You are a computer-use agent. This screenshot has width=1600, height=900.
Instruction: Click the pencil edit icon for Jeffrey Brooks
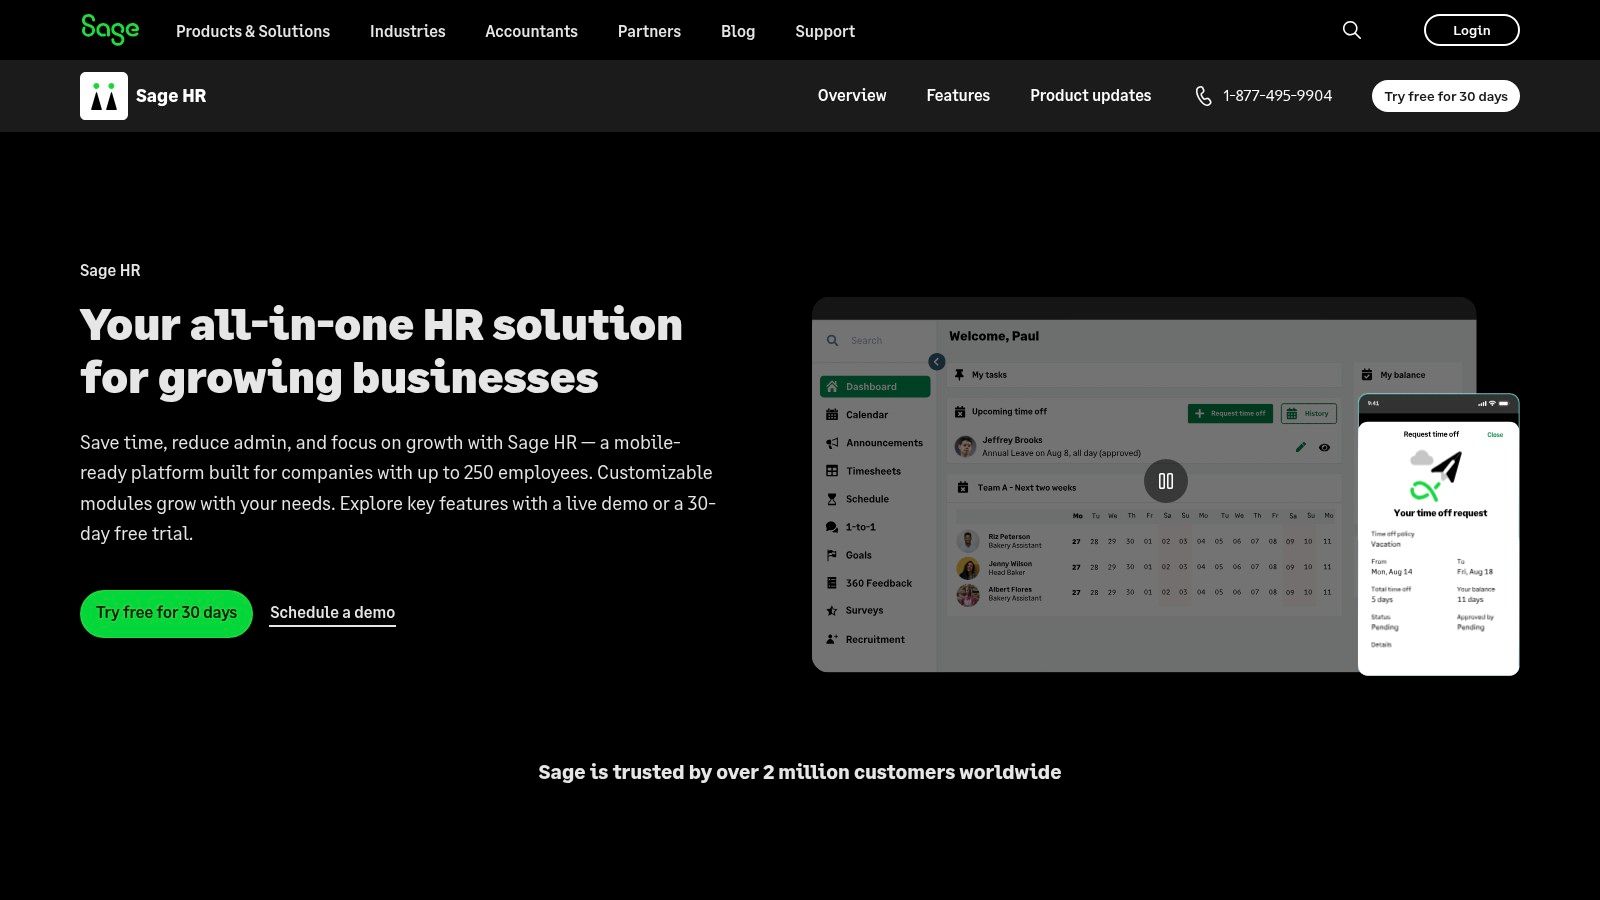[1301, 447]
